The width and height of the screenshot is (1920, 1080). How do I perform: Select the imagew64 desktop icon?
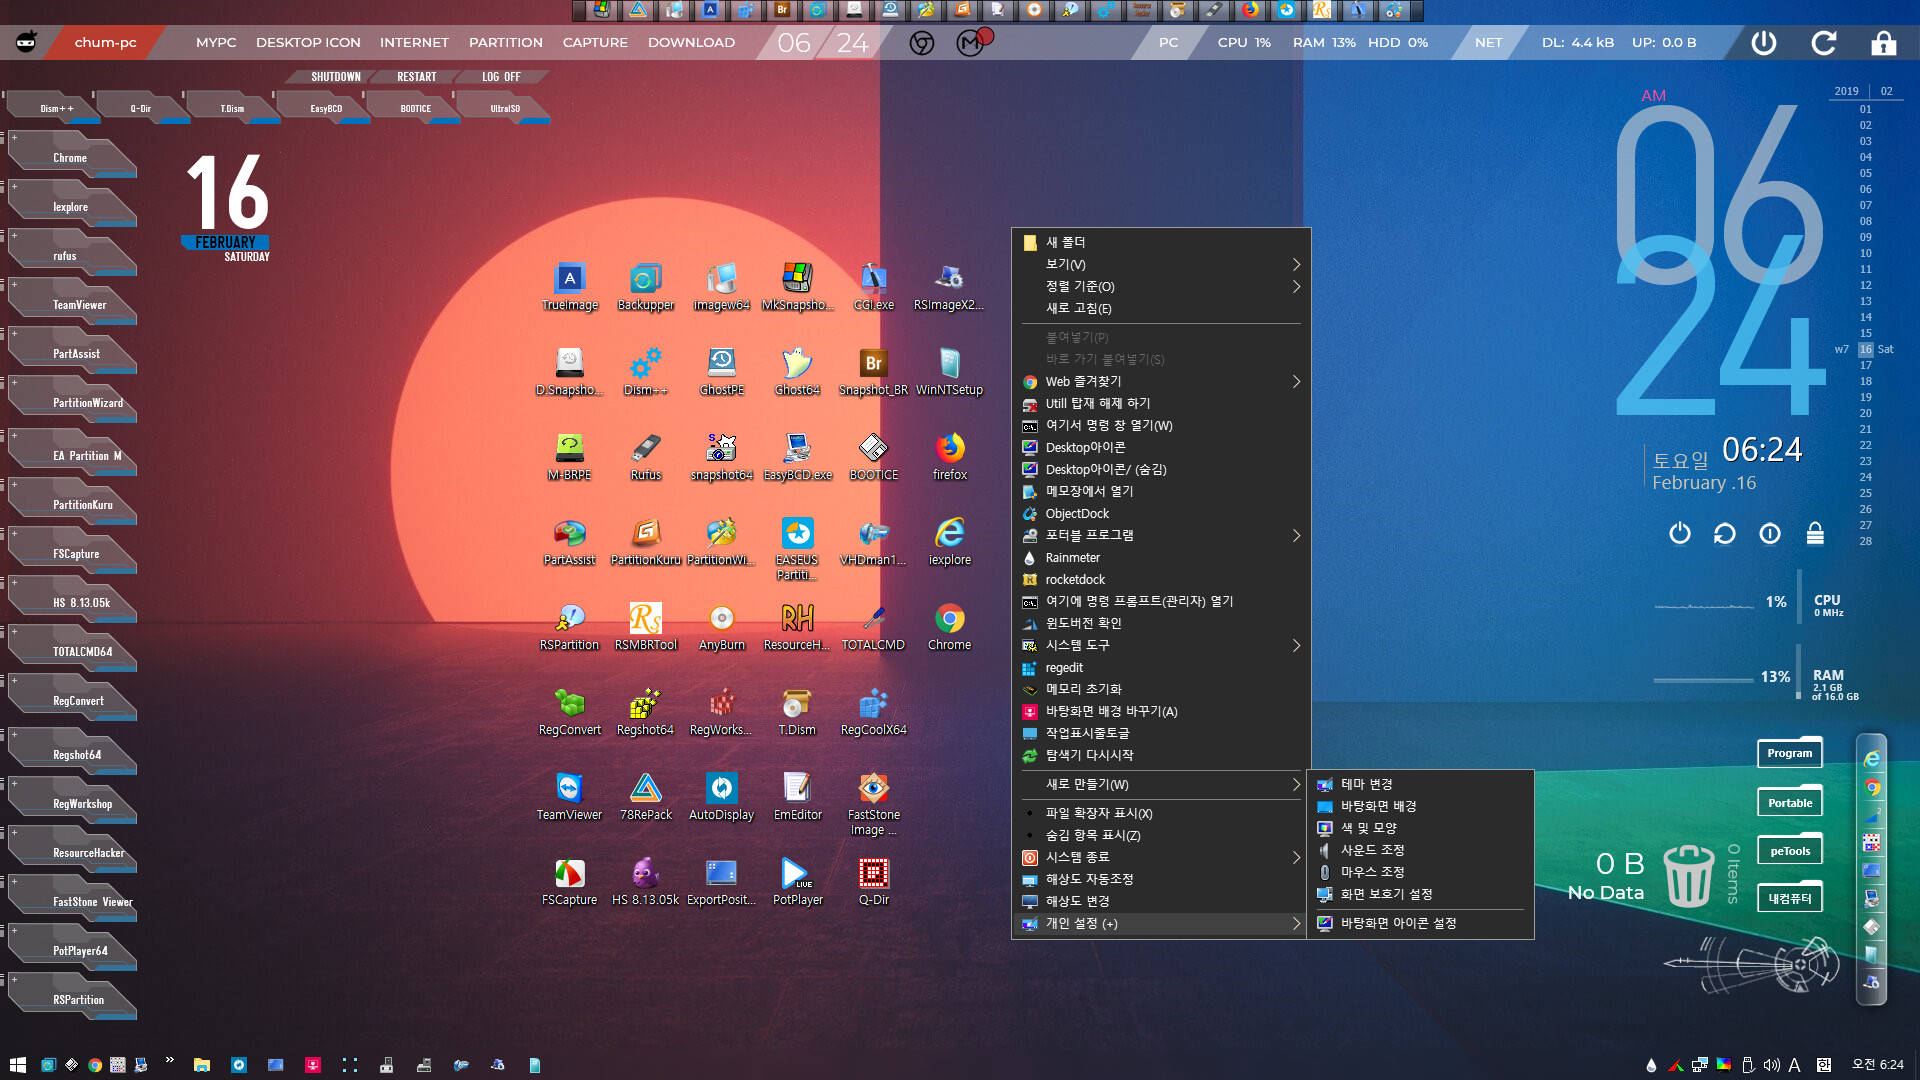point(721,287)
